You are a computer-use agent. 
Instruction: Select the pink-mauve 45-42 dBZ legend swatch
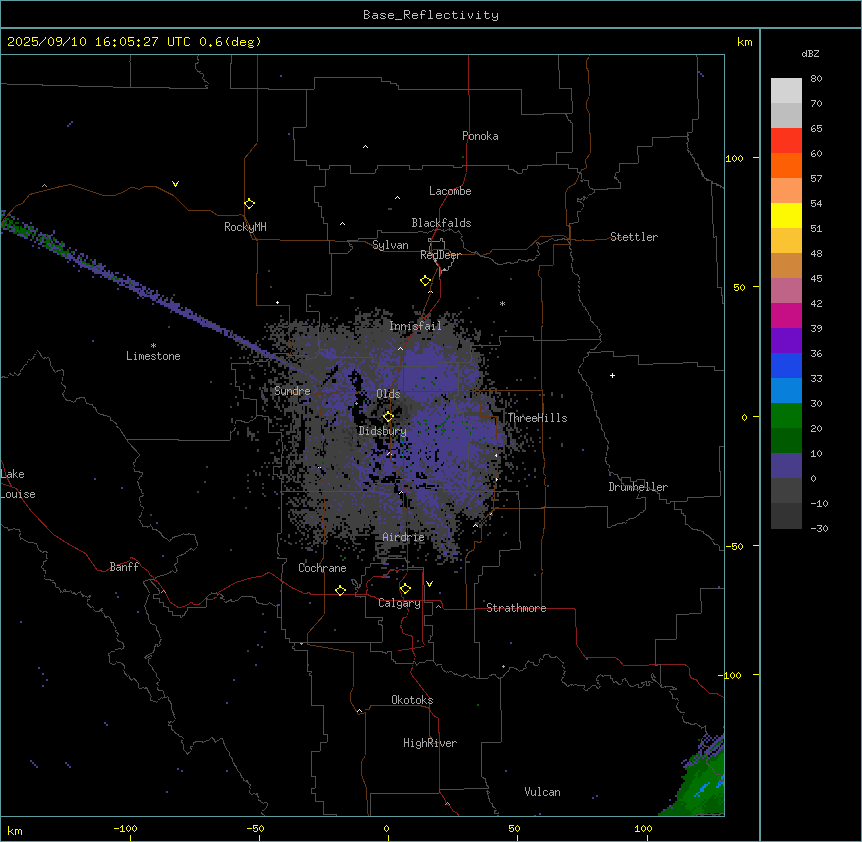786,290
